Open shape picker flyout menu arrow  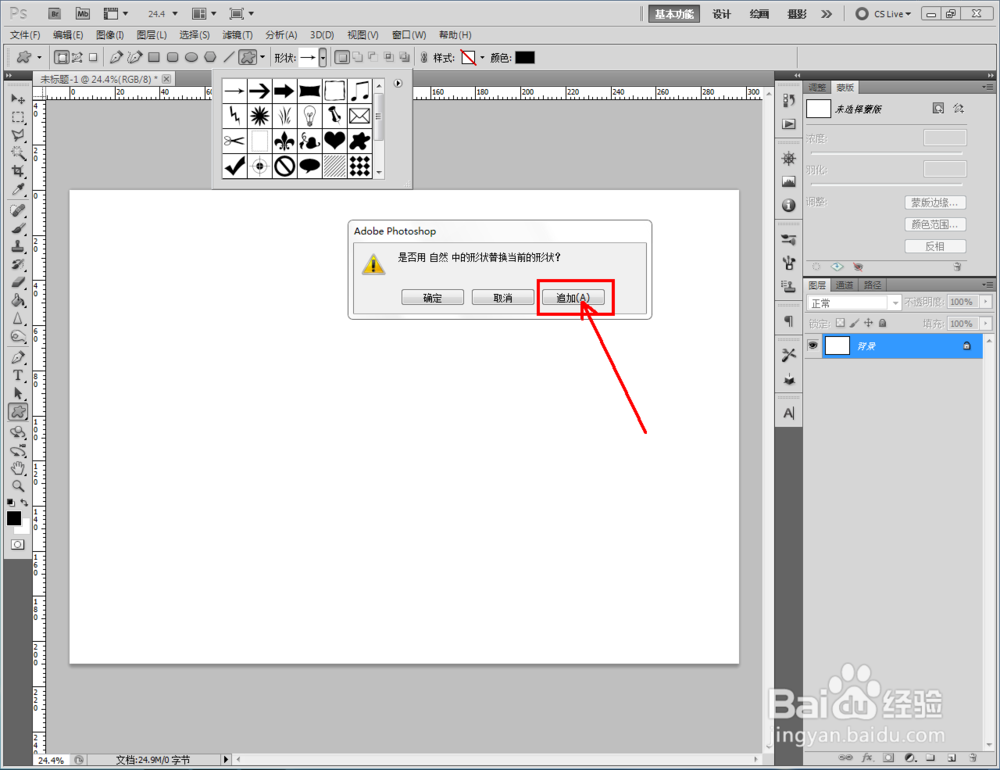pyautogui.click(x=398, y=84)
